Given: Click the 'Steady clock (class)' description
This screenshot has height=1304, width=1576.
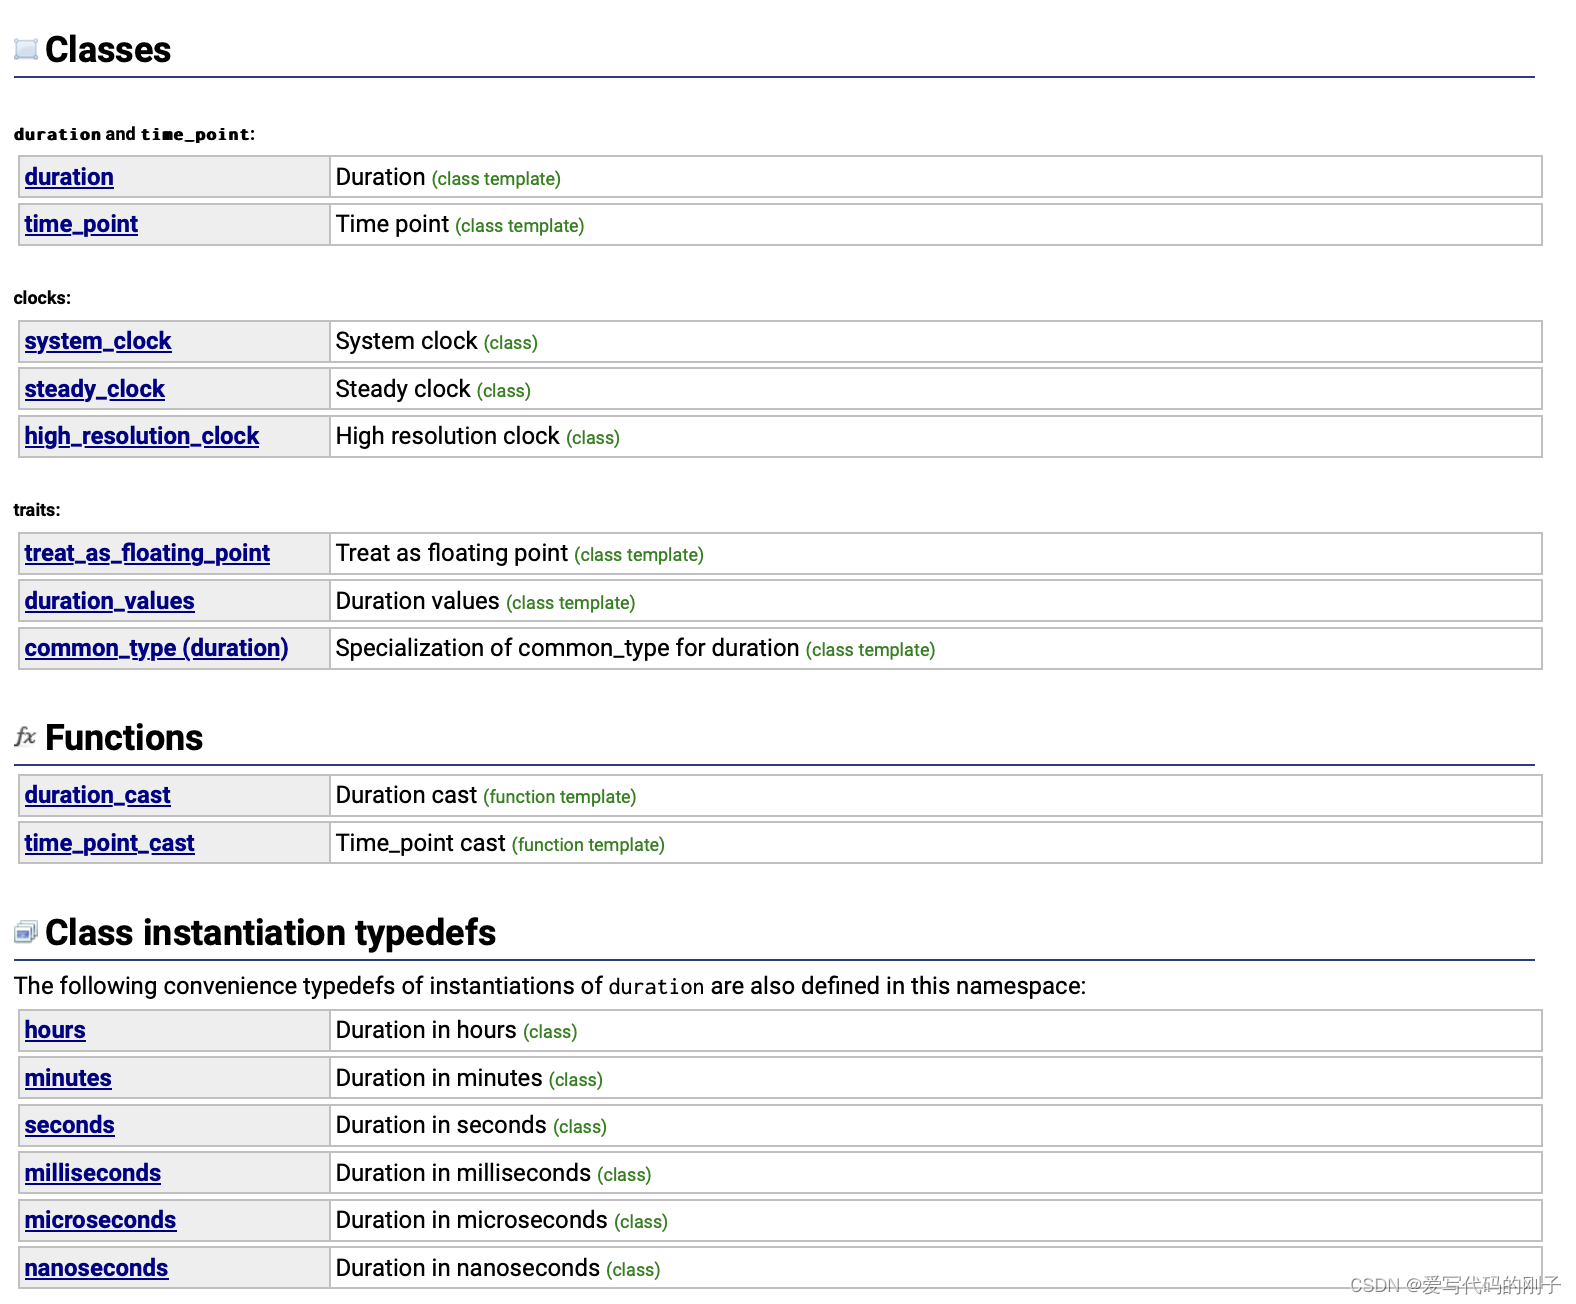Looking at the screenshot, I should (x=433, y=390).
